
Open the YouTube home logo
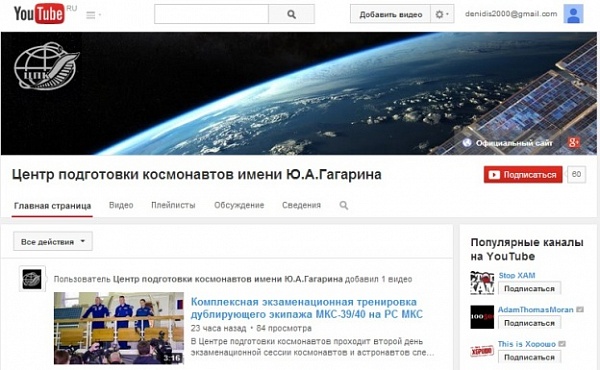(x=39, y=13)
